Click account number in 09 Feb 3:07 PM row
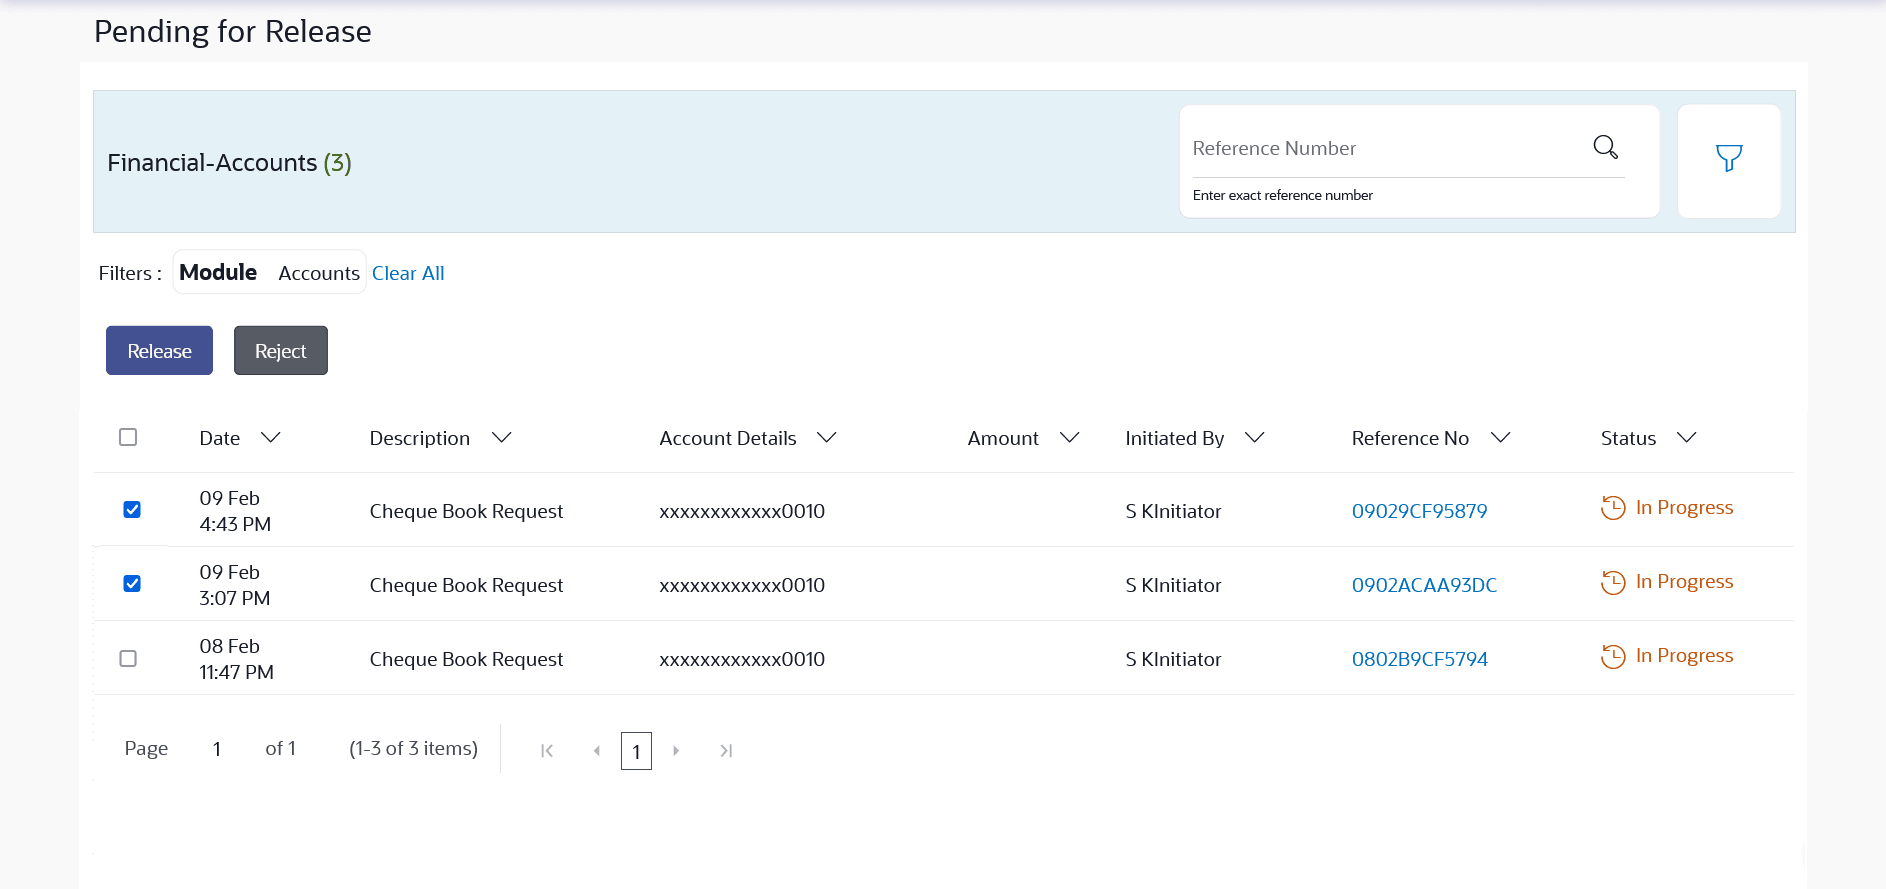Viewport: 1886px width, 889px height. [x=742, y=585]
